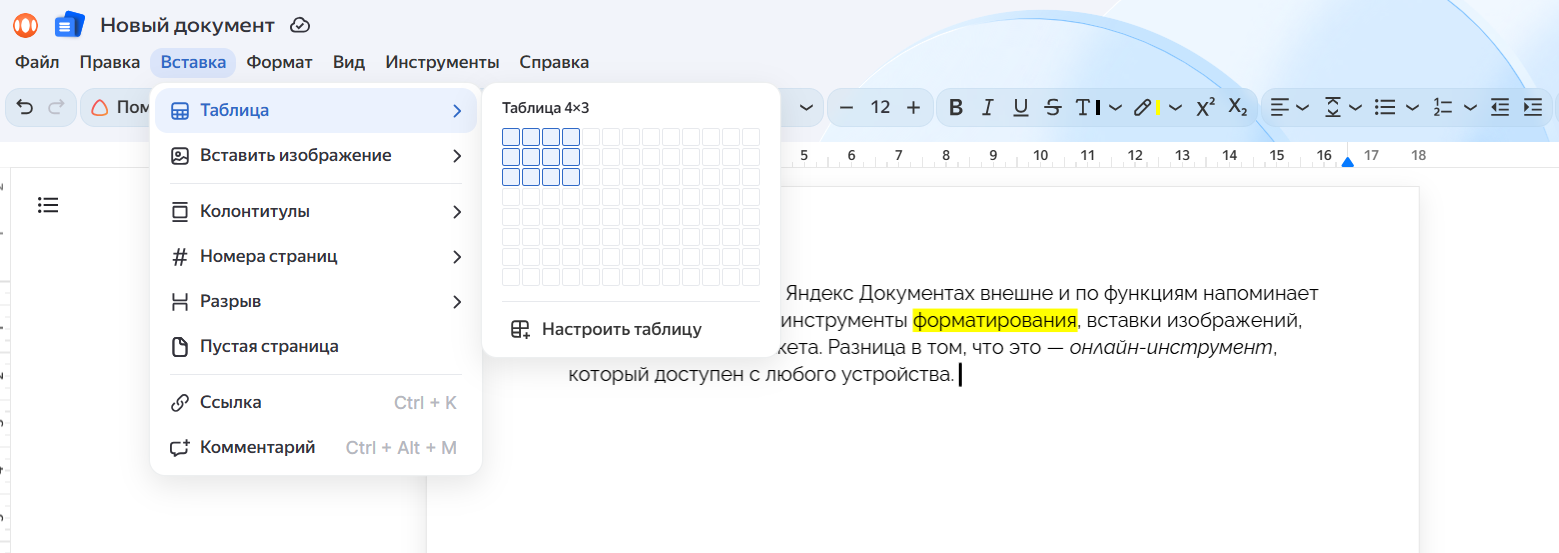Click the header-footer icon beside Колонтитулы
Screen dimensions: 1559x553
tap(180, 212)
